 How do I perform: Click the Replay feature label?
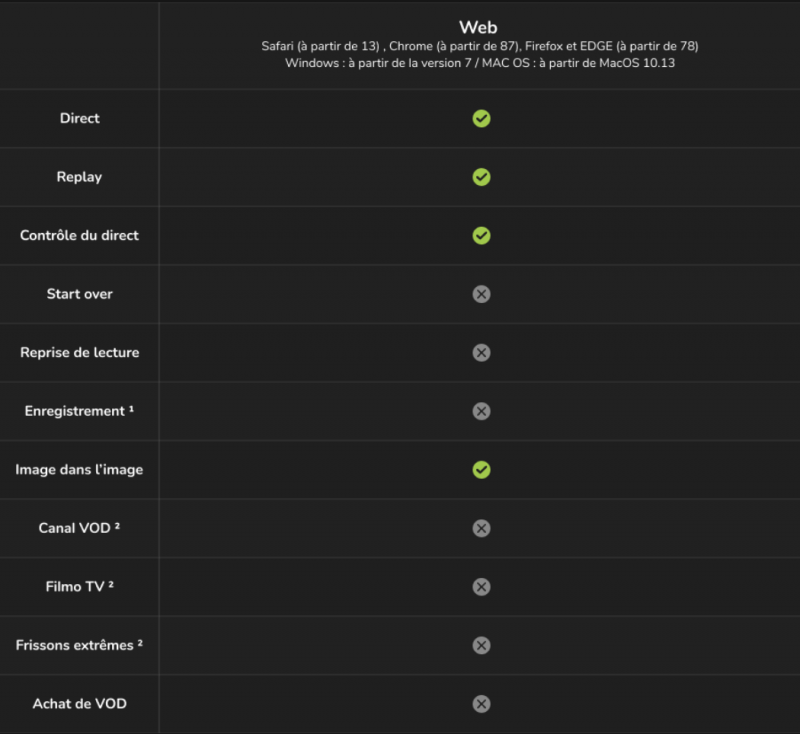[x=79, y=177]
